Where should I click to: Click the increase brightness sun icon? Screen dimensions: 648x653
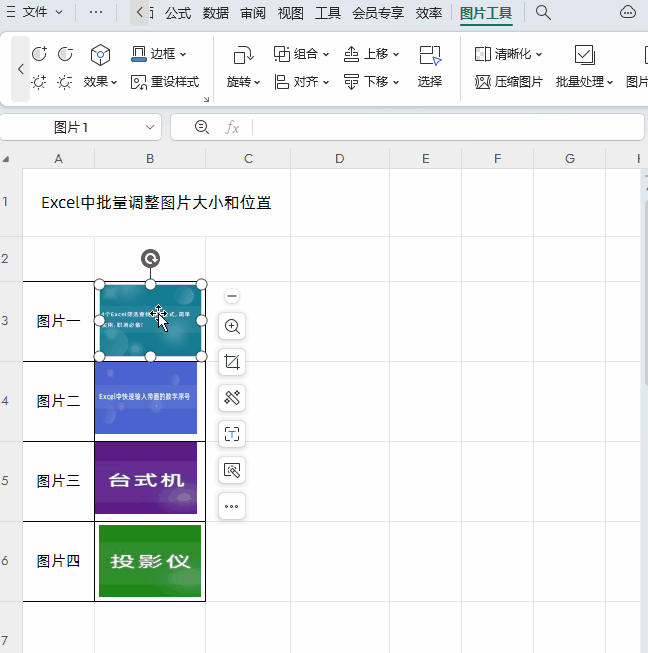[39, 82]
